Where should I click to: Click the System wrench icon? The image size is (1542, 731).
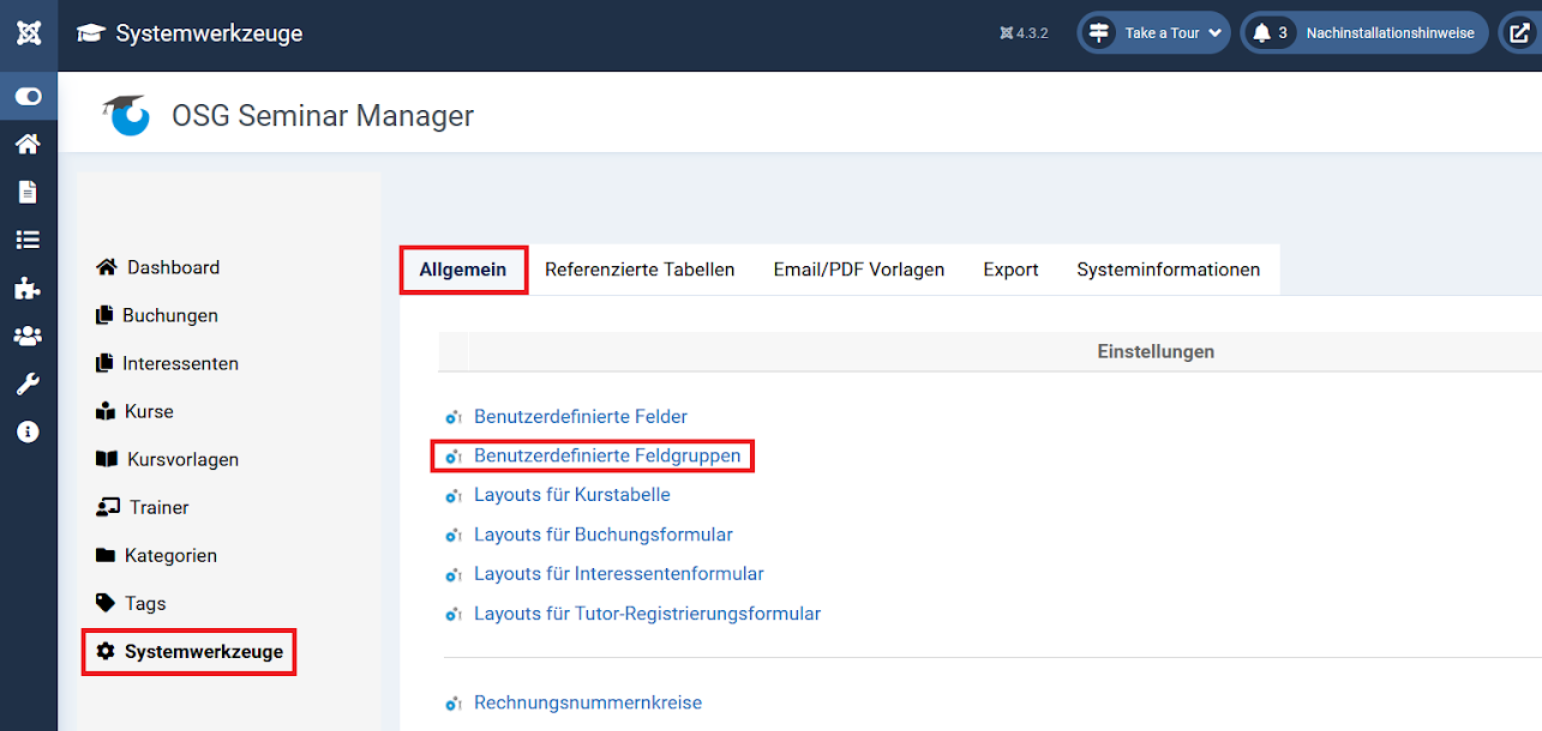[x=28, y=384]
